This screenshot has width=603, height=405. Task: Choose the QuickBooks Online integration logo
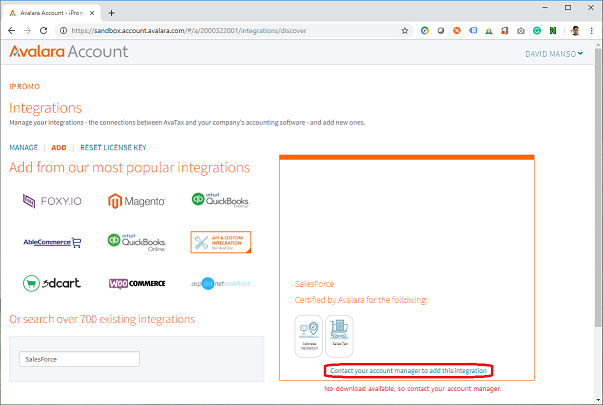pos(137,242)
